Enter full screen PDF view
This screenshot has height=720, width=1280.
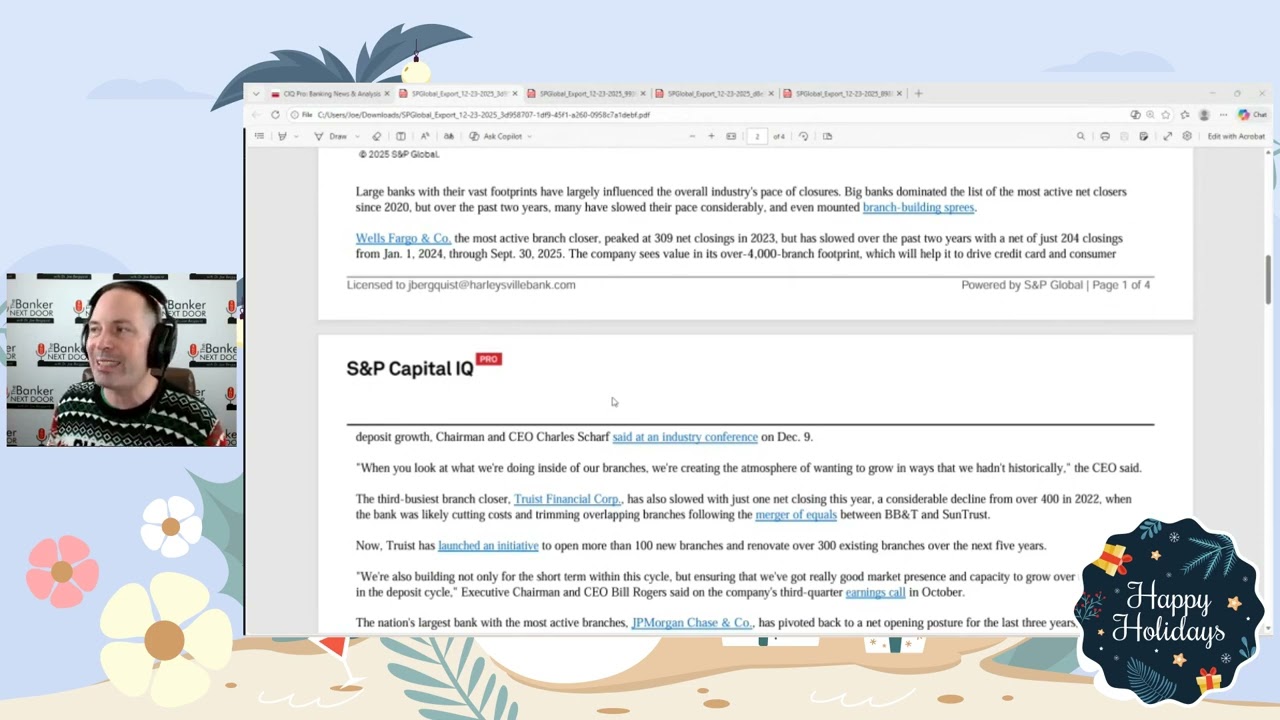[1167, 136]
